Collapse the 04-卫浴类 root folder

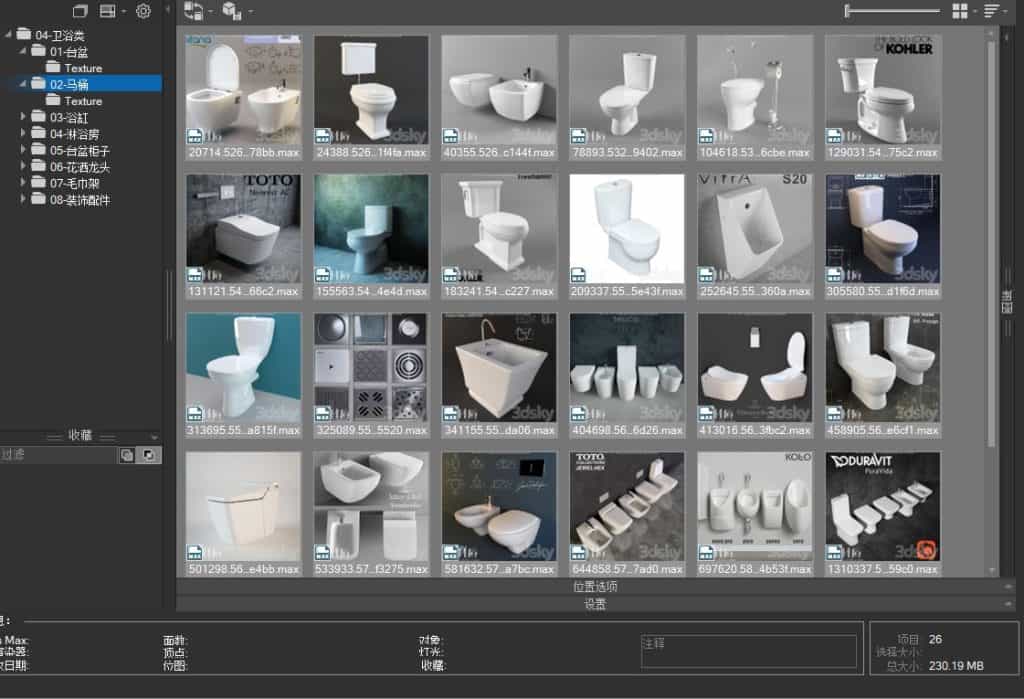(x=8, y=33)
